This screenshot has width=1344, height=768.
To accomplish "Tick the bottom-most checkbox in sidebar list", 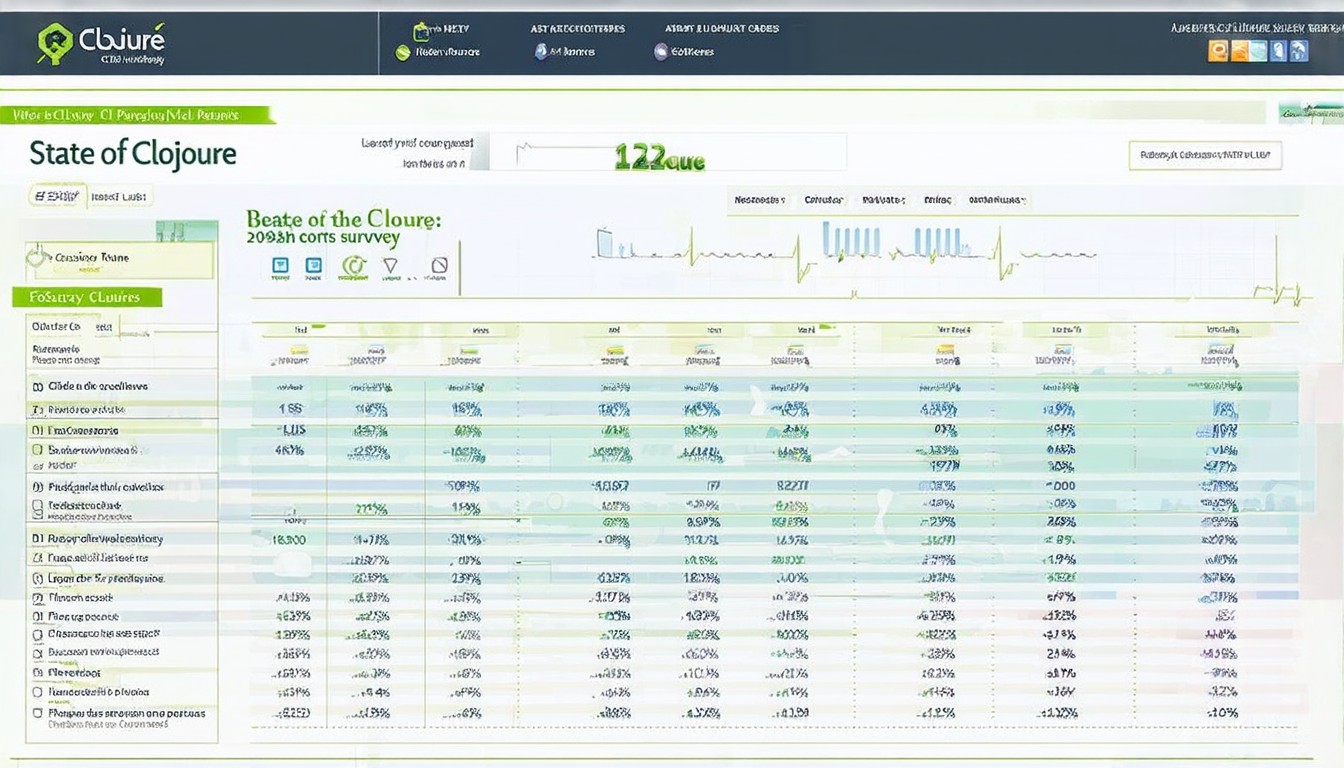I will pyautogui.click(x=38, y=714).
